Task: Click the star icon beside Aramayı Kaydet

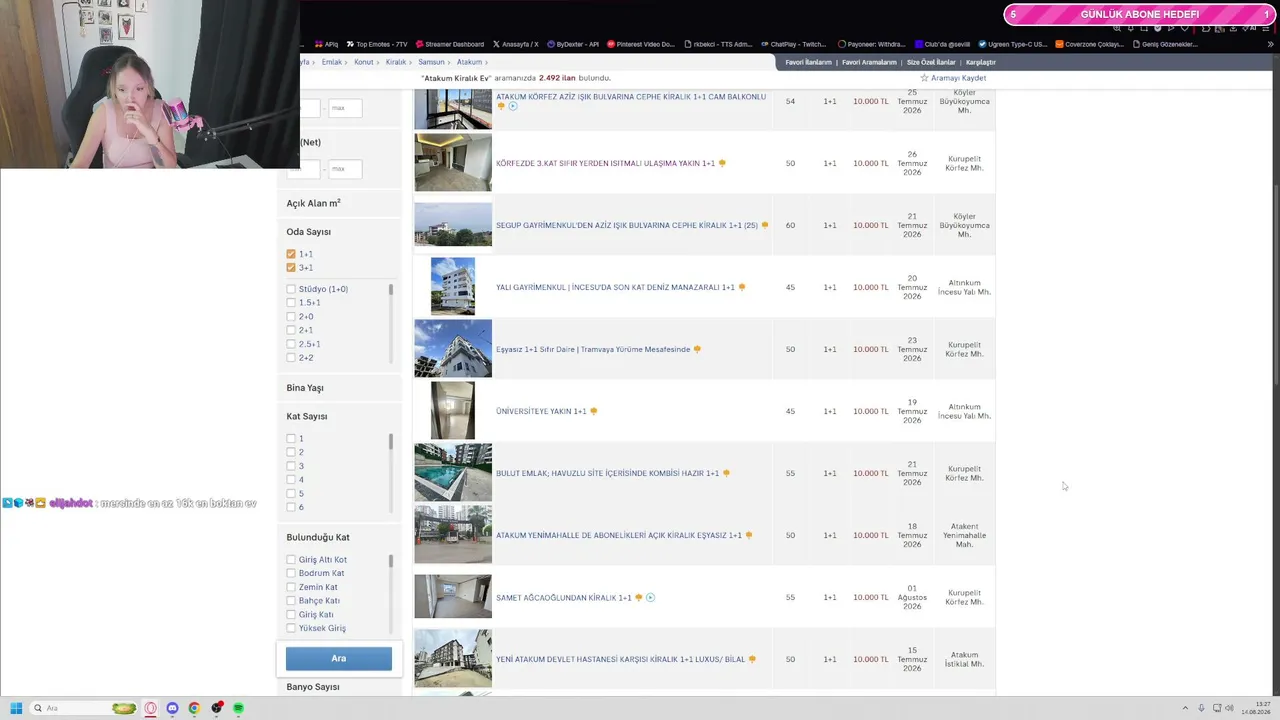Action: [x=924, y=78]
